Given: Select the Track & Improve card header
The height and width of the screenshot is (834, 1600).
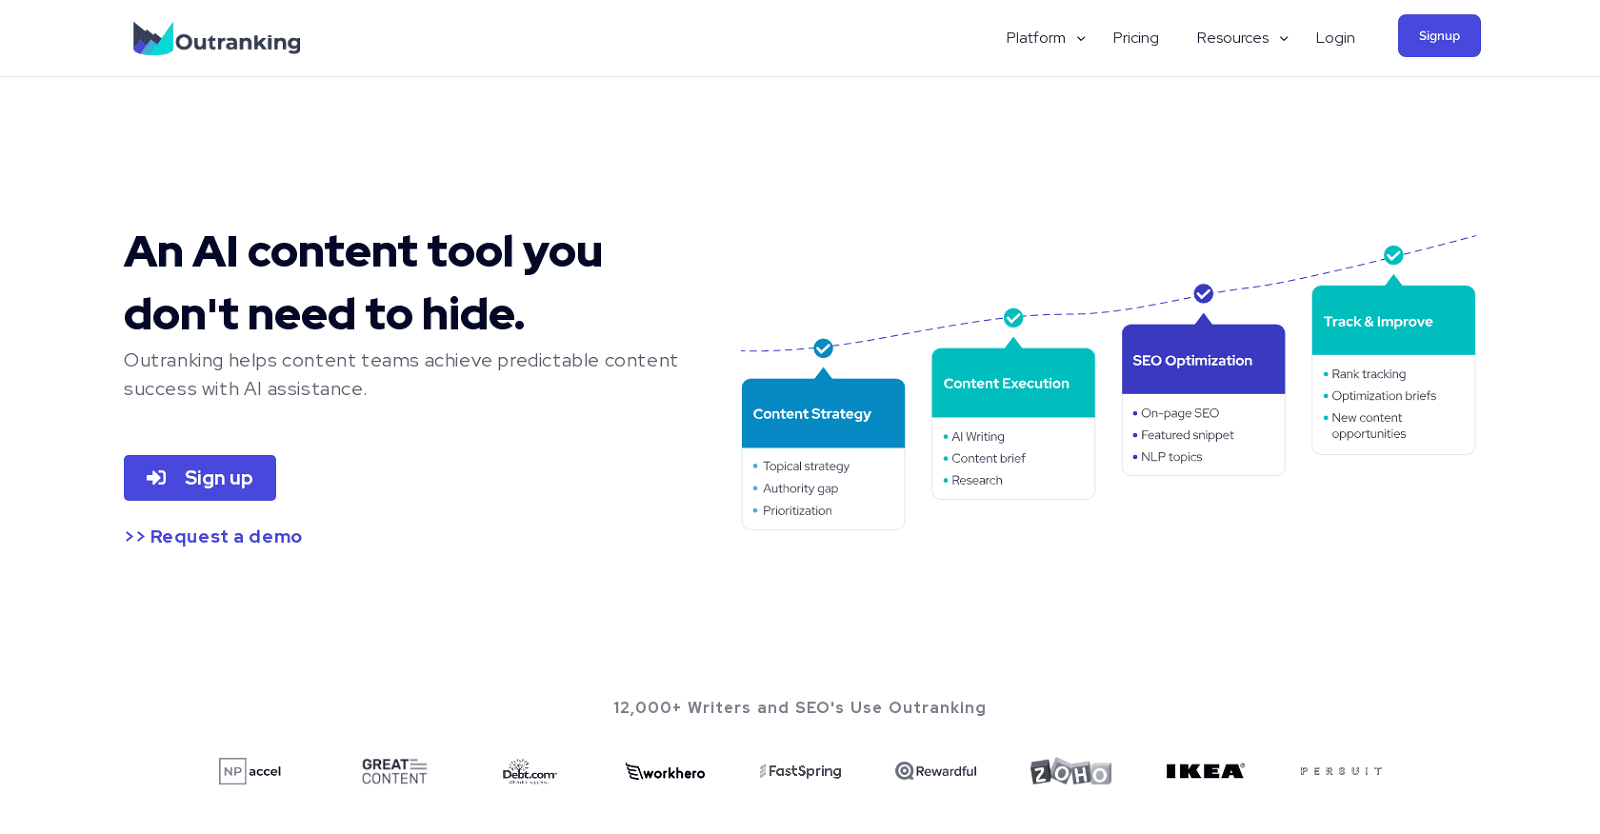Looking at the screenshot, I should coord(1393,321).
